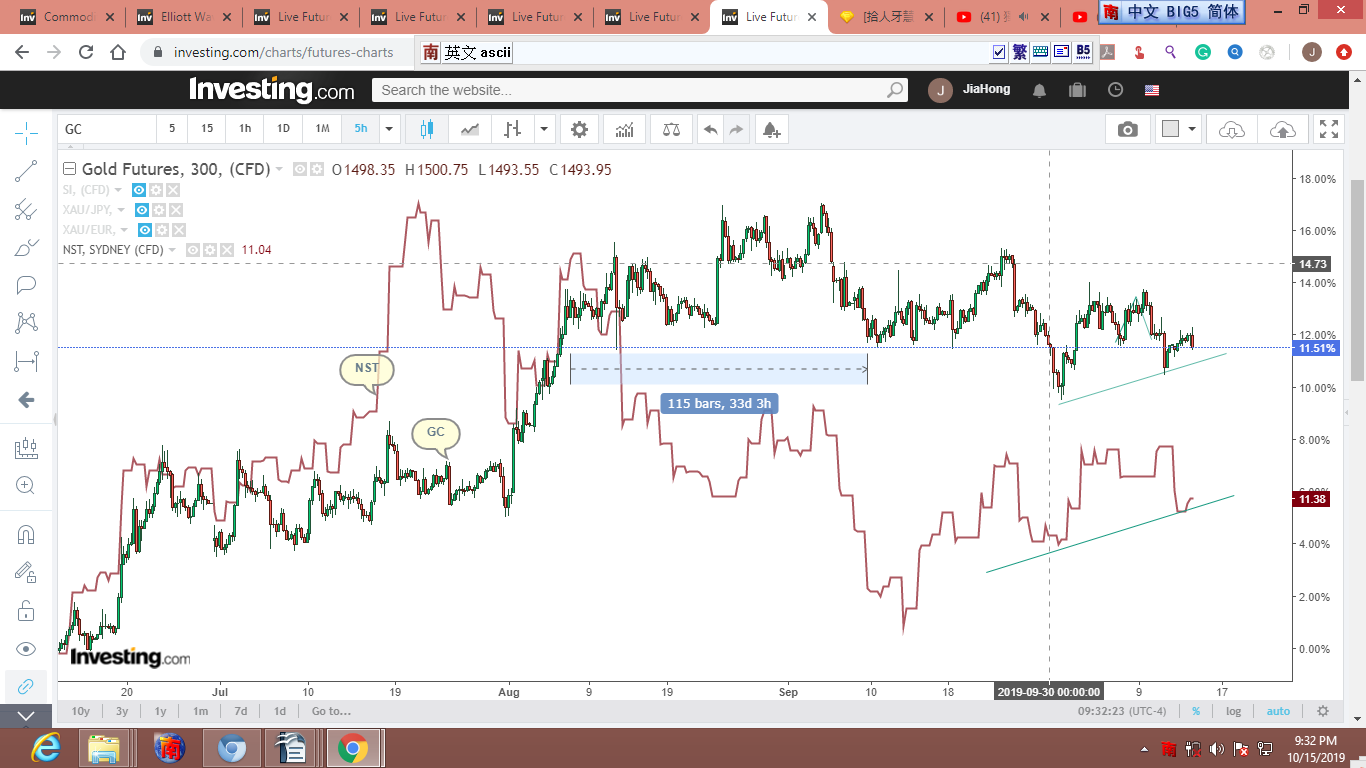The width and height of the screenshot is (1366, 768).
Task: Select the 15 minute timeframe
Action: point(207,129)
